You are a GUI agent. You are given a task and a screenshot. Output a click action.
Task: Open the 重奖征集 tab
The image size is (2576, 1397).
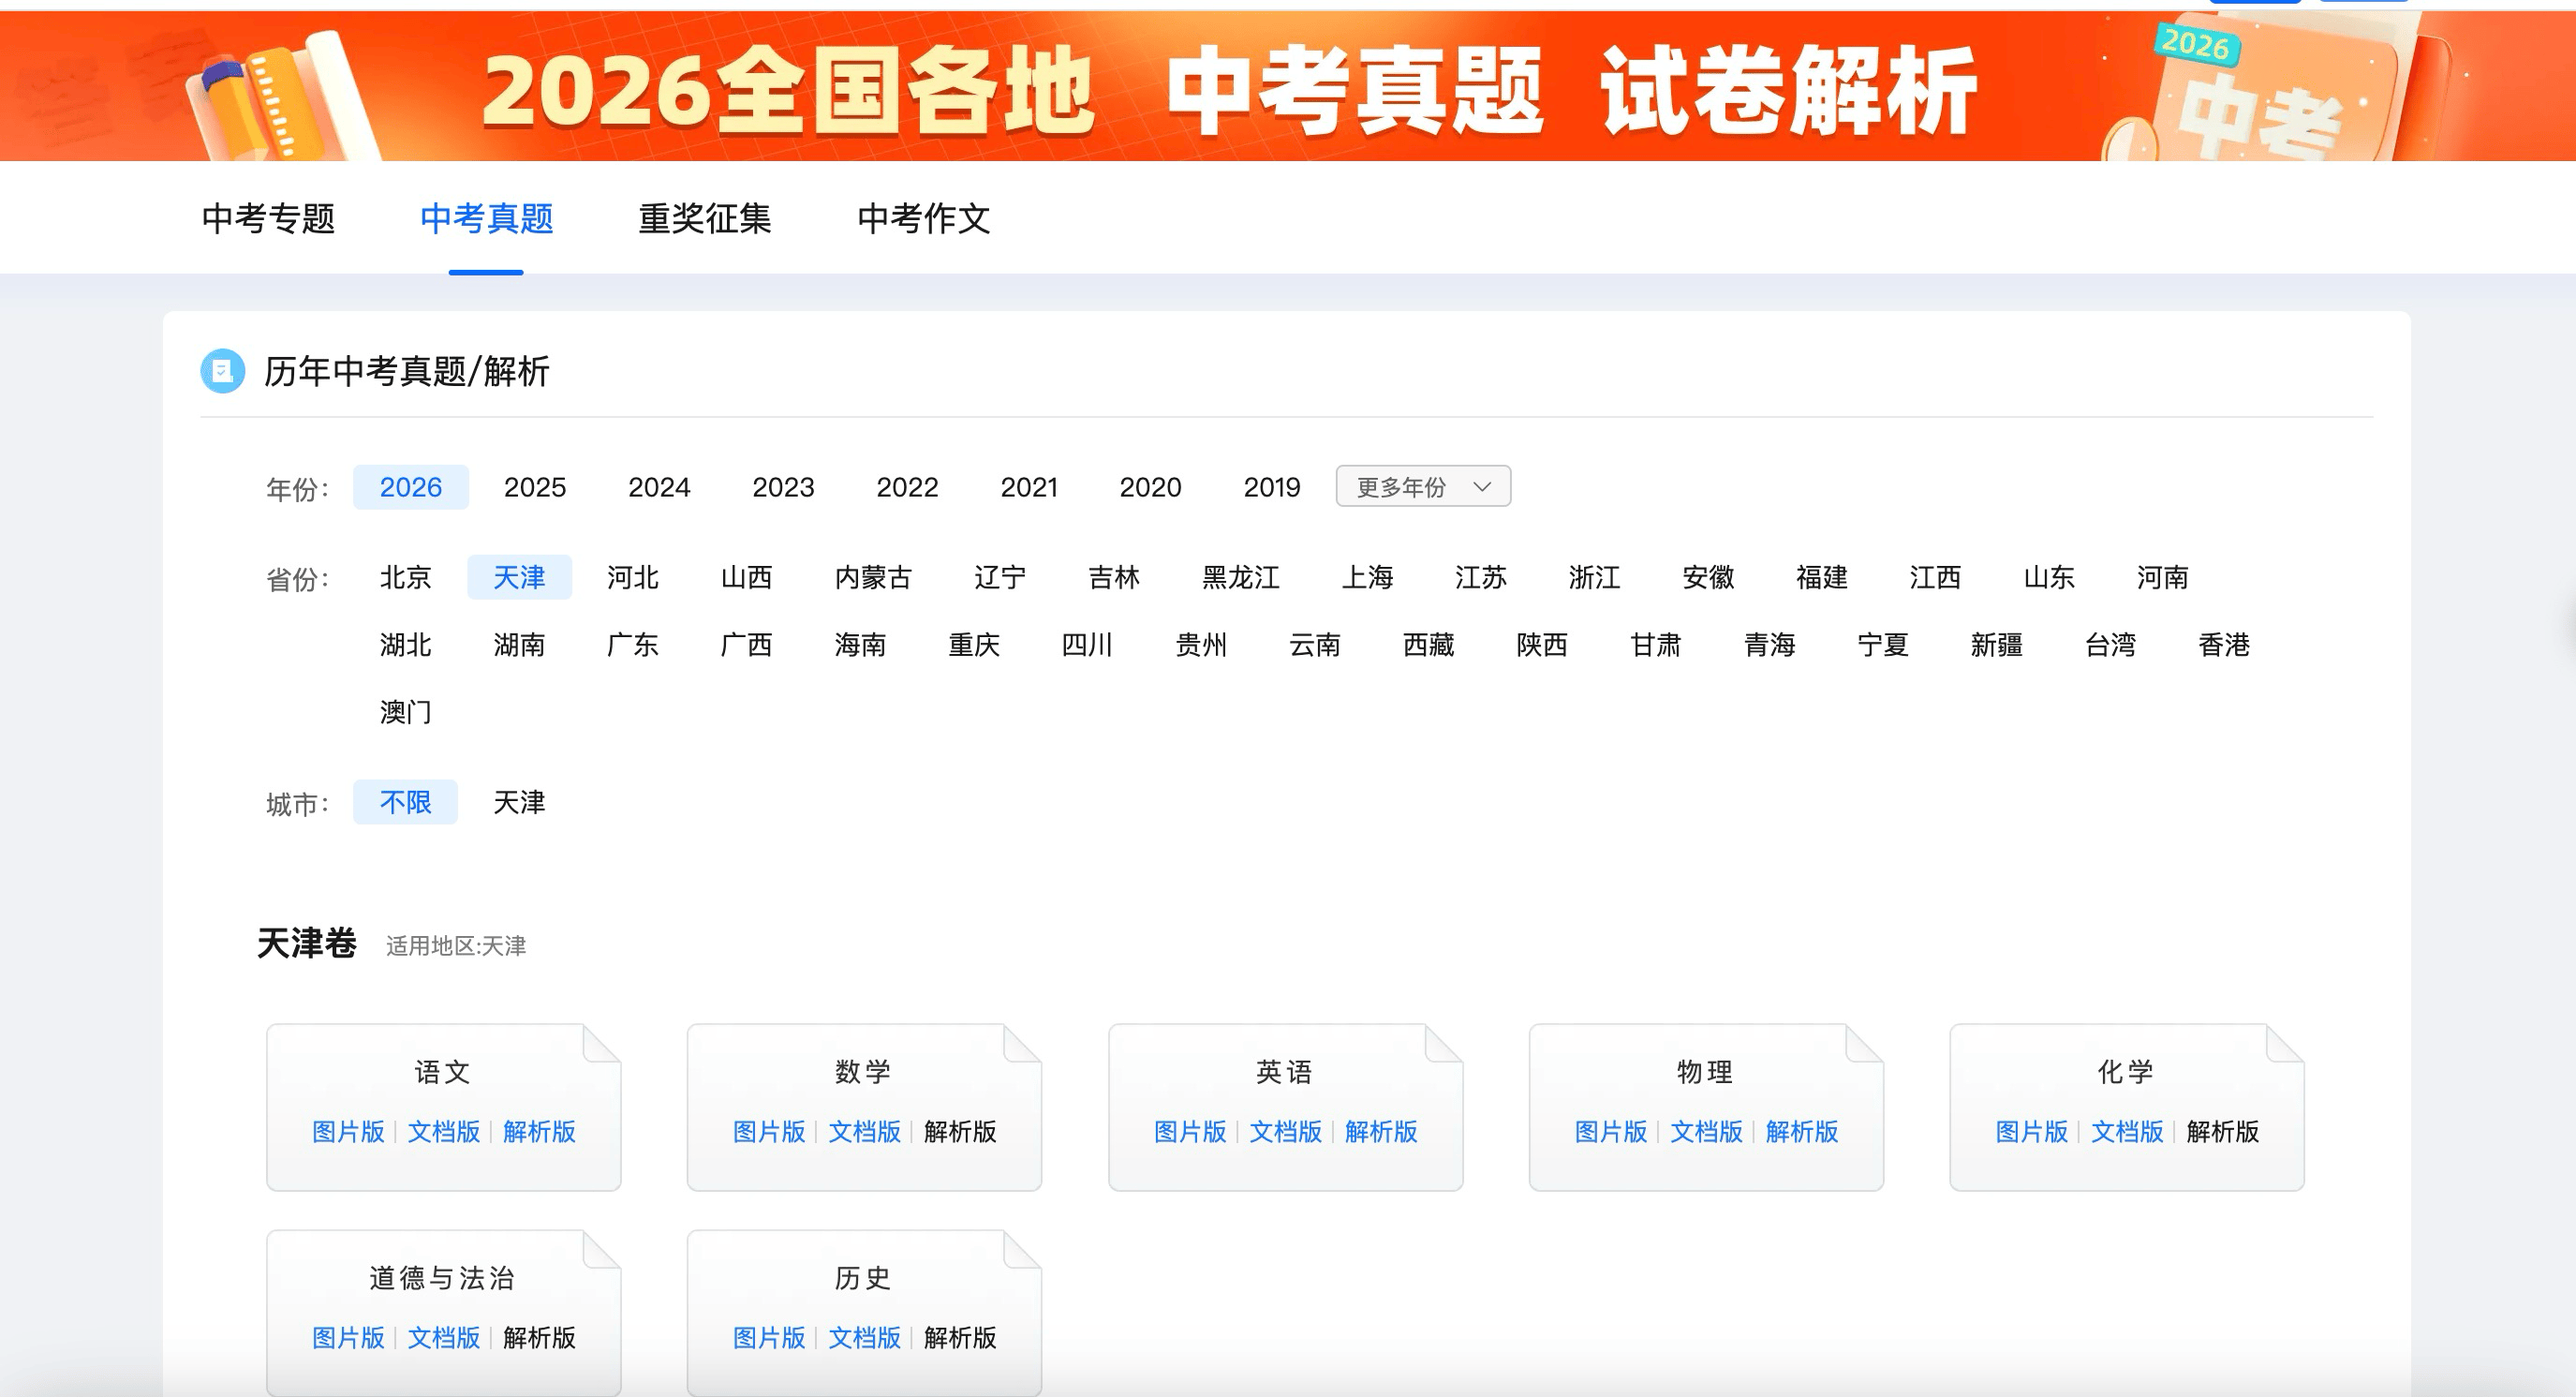tap(705, 218)
